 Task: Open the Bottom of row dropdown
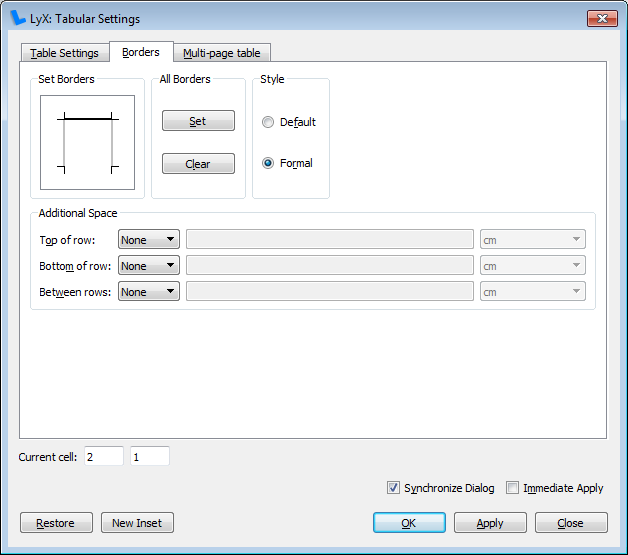[149, 265]
